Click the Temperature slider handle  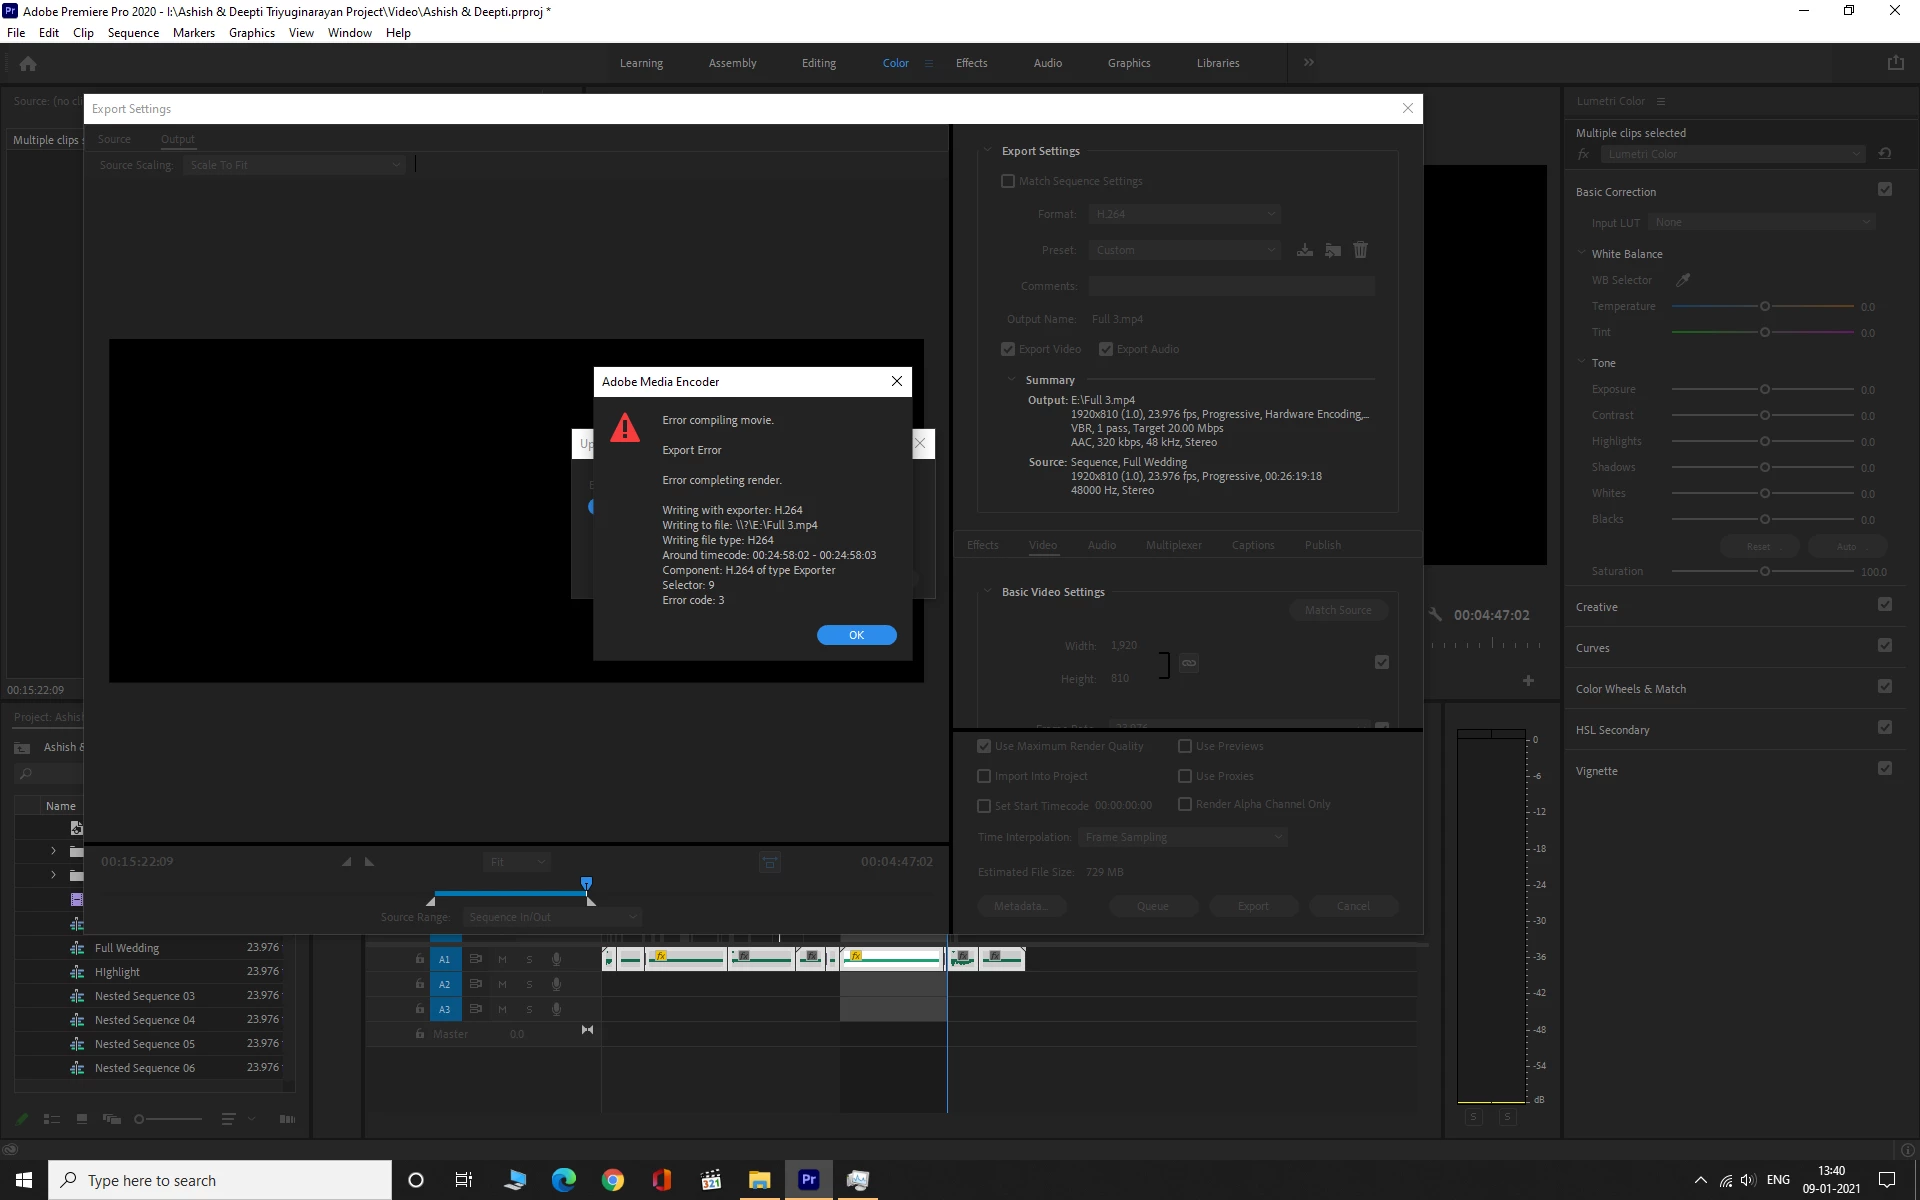click(1765, 306)
